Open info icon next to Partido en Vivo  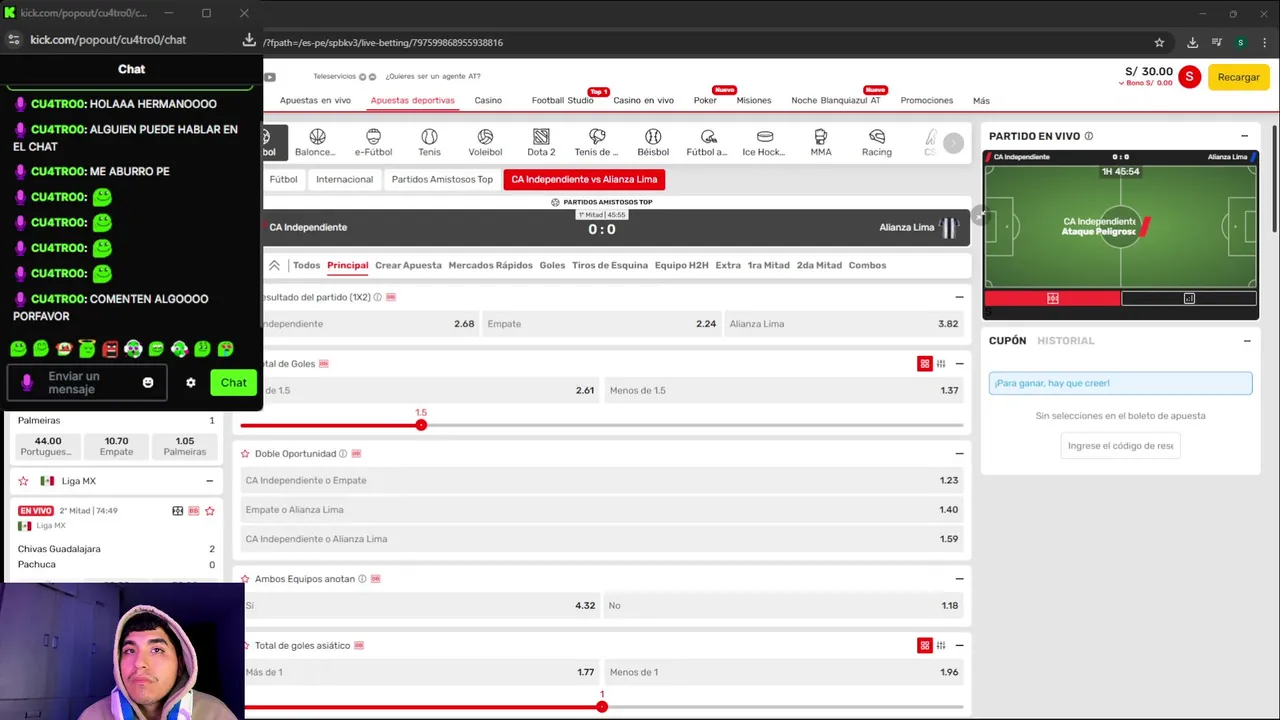pyautogui.click(x=1089, y=136)
